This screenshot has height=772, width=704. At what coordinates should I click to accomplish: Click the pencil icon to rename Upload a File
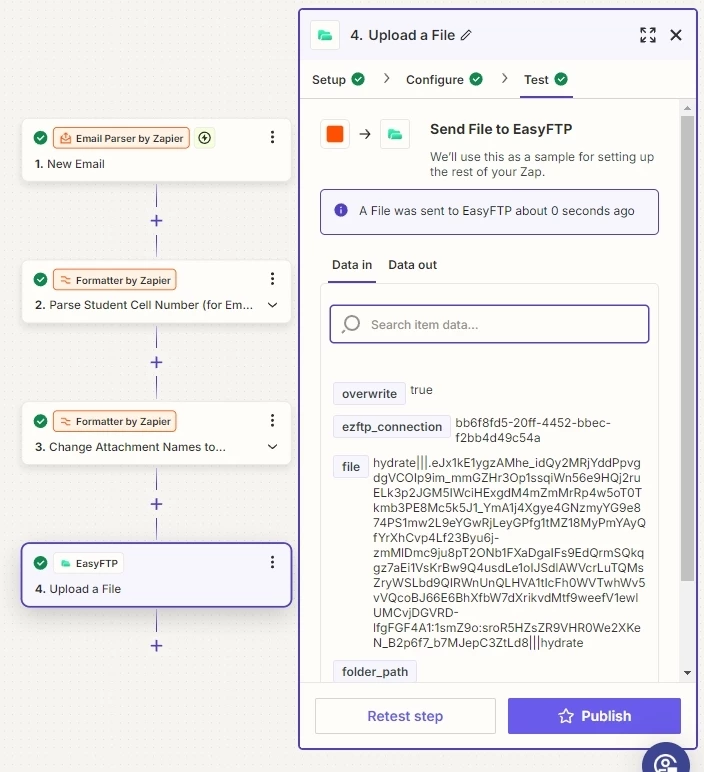[x=466, y=35]
